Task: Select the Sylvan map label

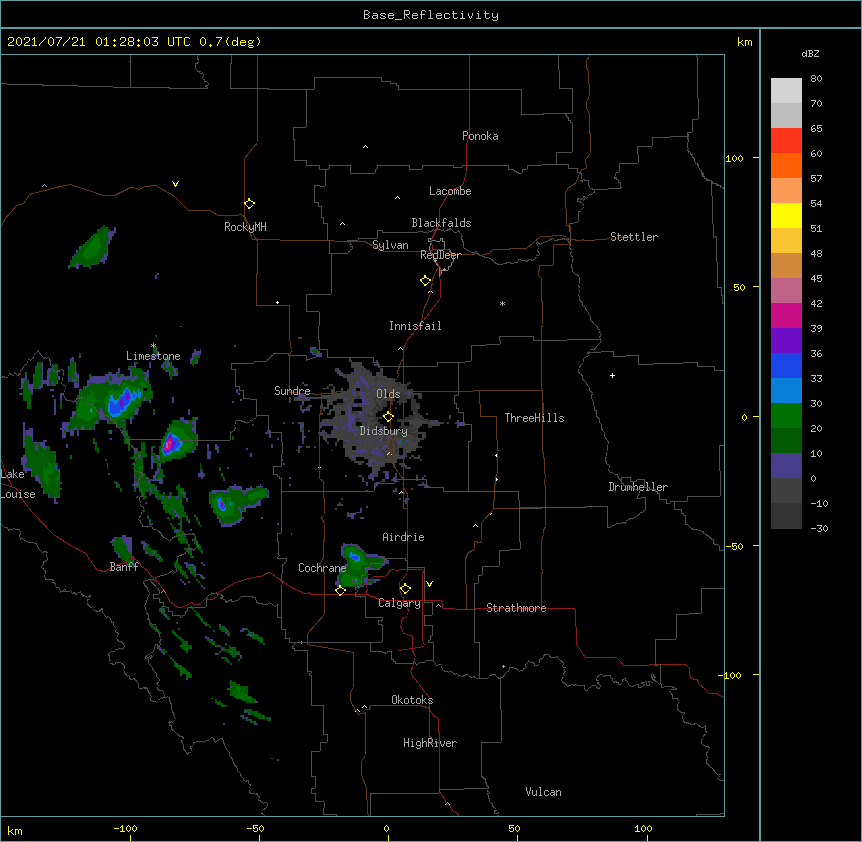Action: point(390,245)
